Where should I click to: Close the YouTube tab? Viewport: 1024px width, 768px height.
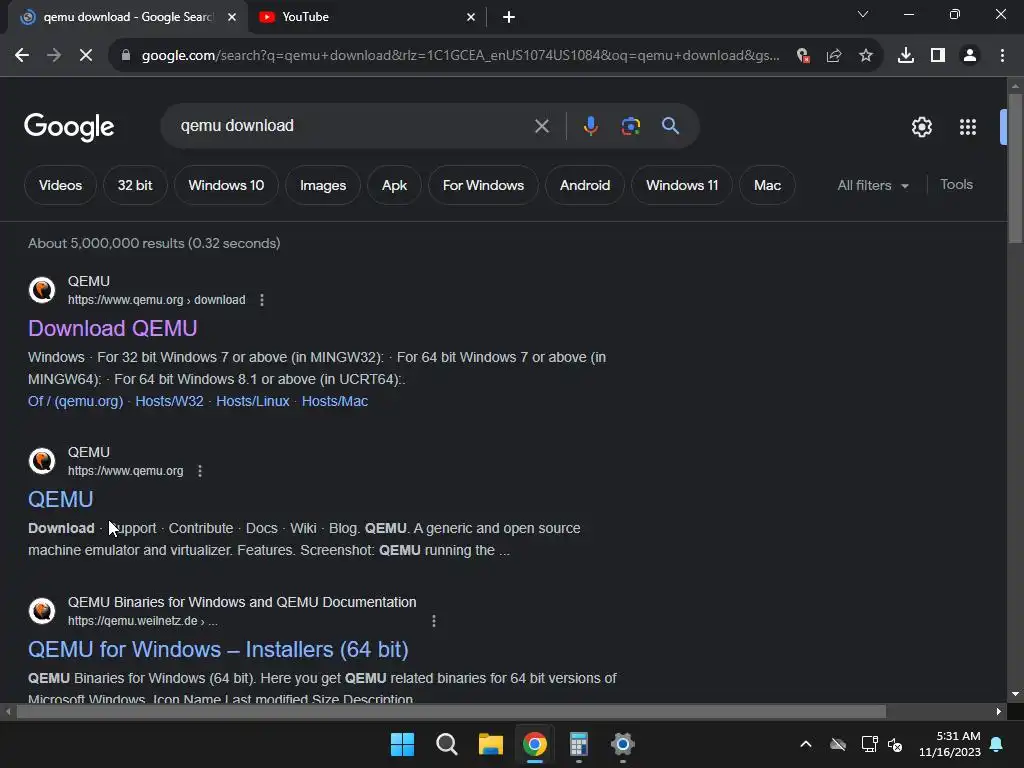tap(471, 17)
